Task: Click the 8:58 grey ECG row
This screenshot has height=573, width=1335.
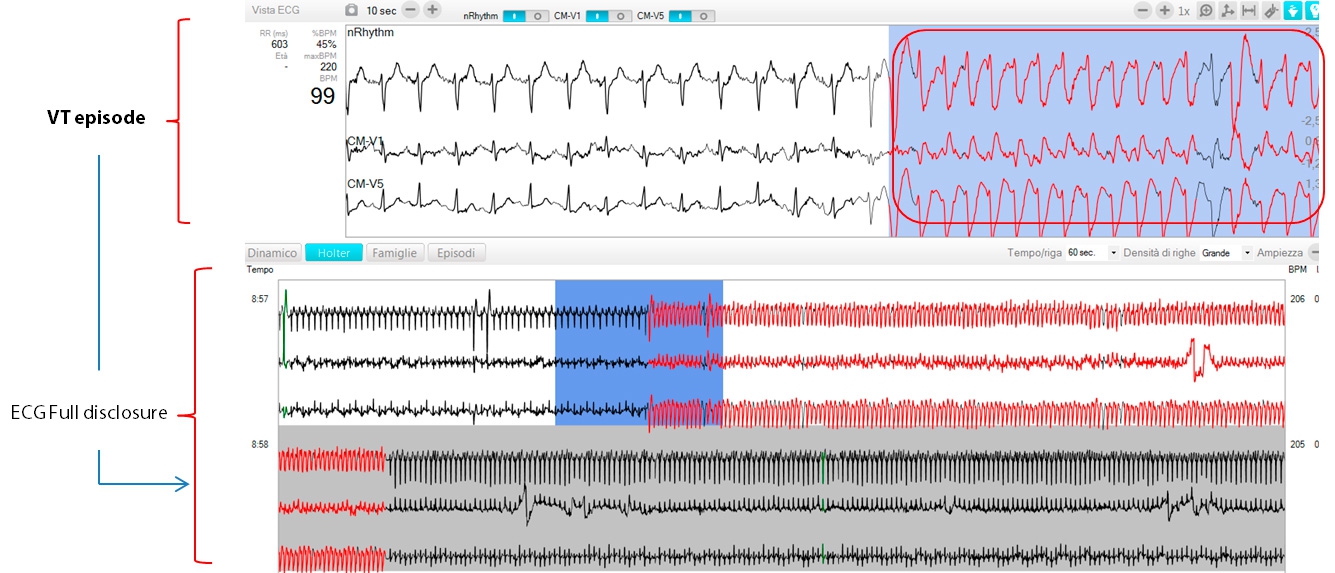Action: pos(780,500)
